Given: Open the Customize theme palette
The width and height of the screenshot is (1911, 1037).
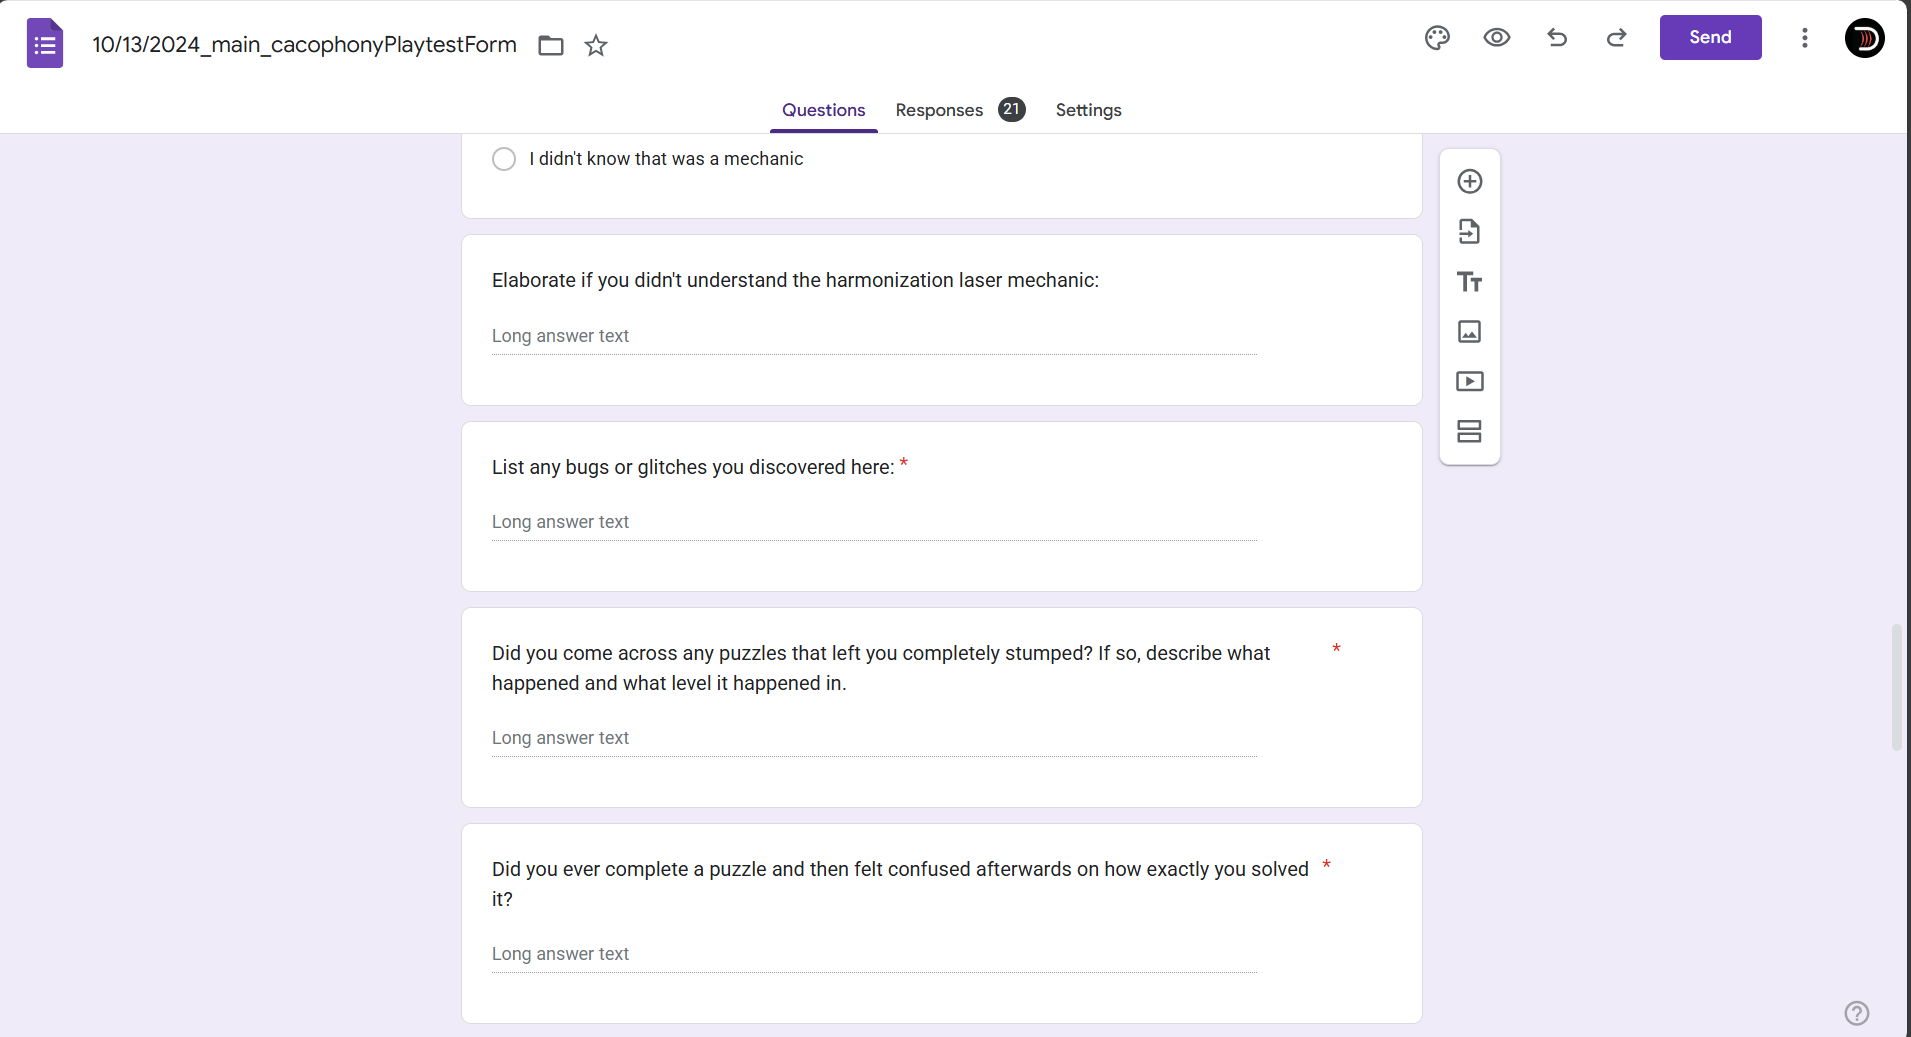Looking at the screenshot, I should 1437,38.
